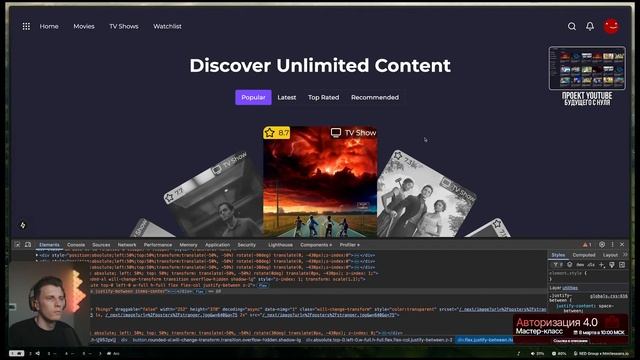Click the lightning dev indicator icon
The width and height of the screenshot is (640, 360).
(23, 225)
